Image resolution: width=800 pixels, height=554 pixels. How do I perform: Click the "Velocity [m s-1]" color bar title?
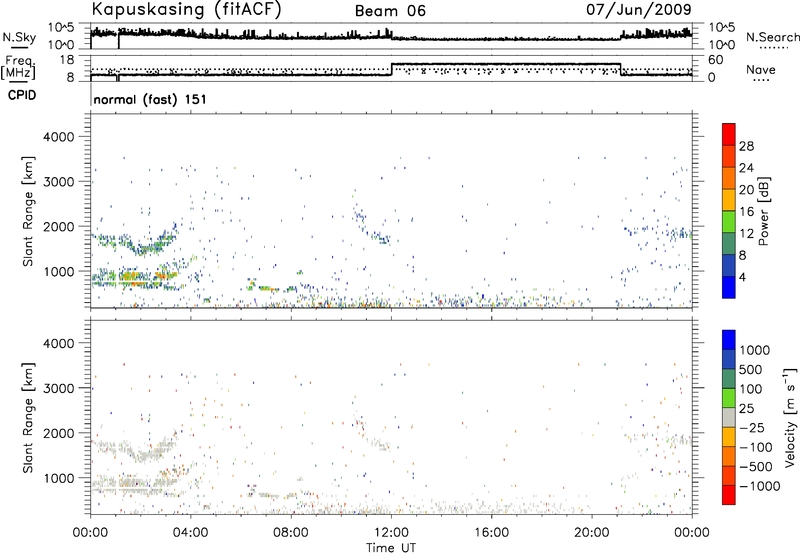point(790,417)
